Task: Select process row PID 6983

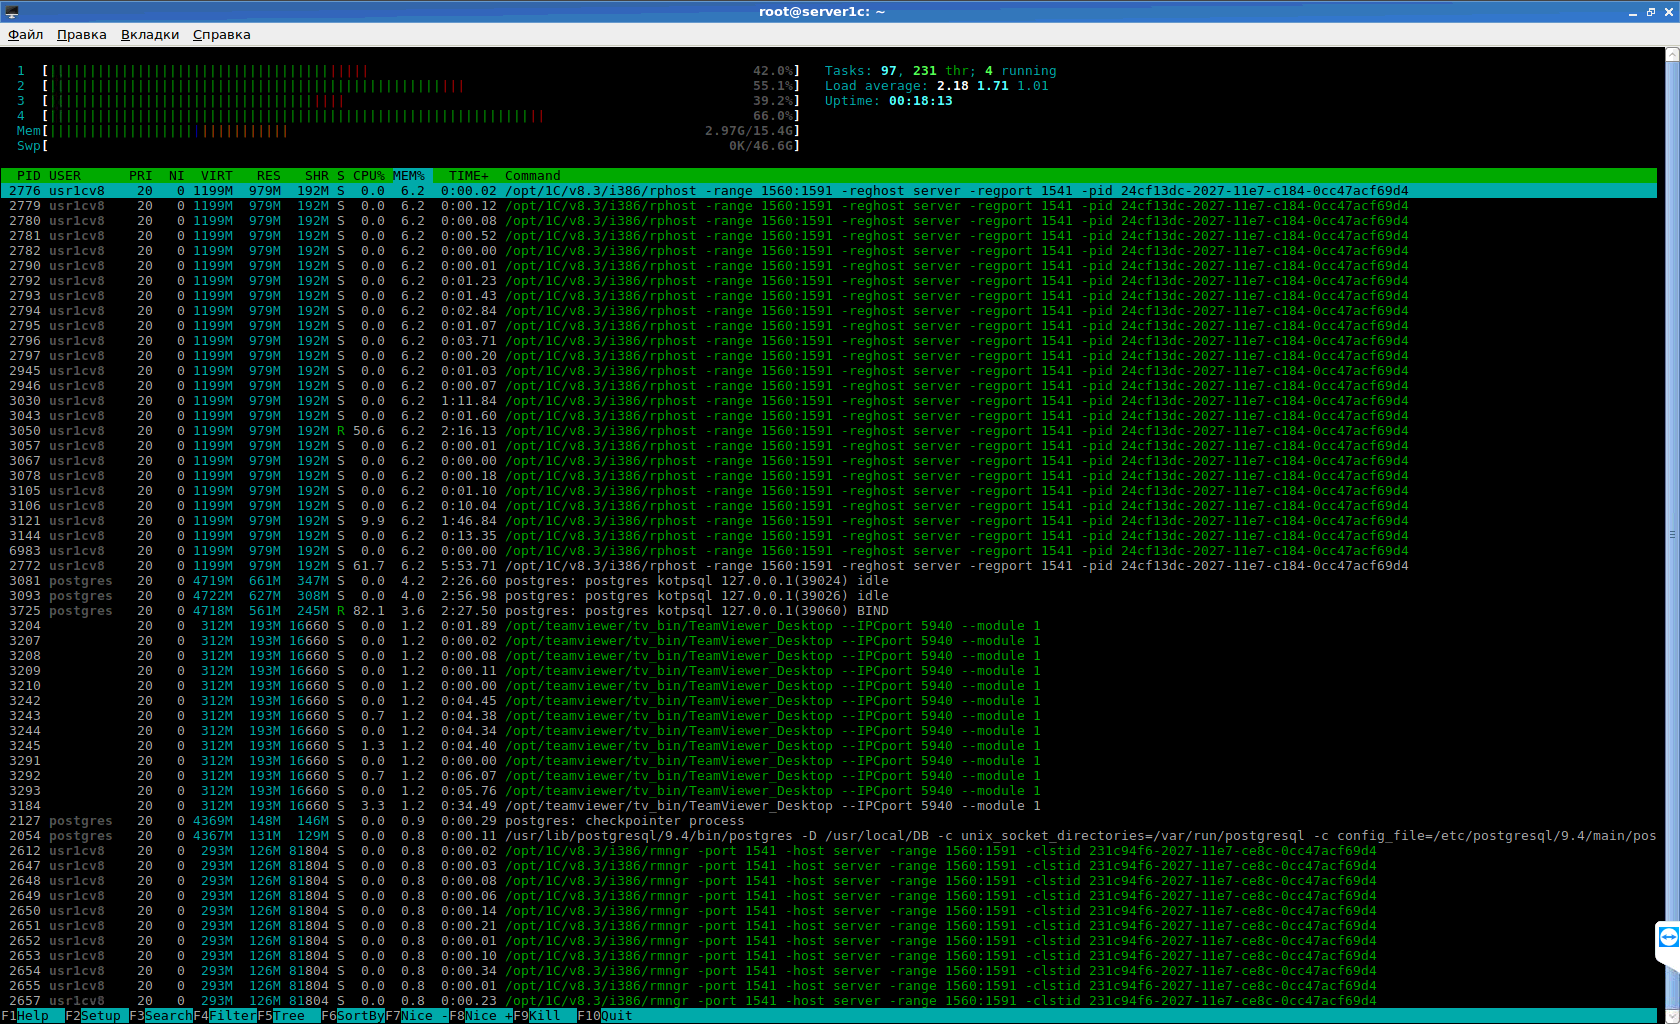Action: pos(828,551)
